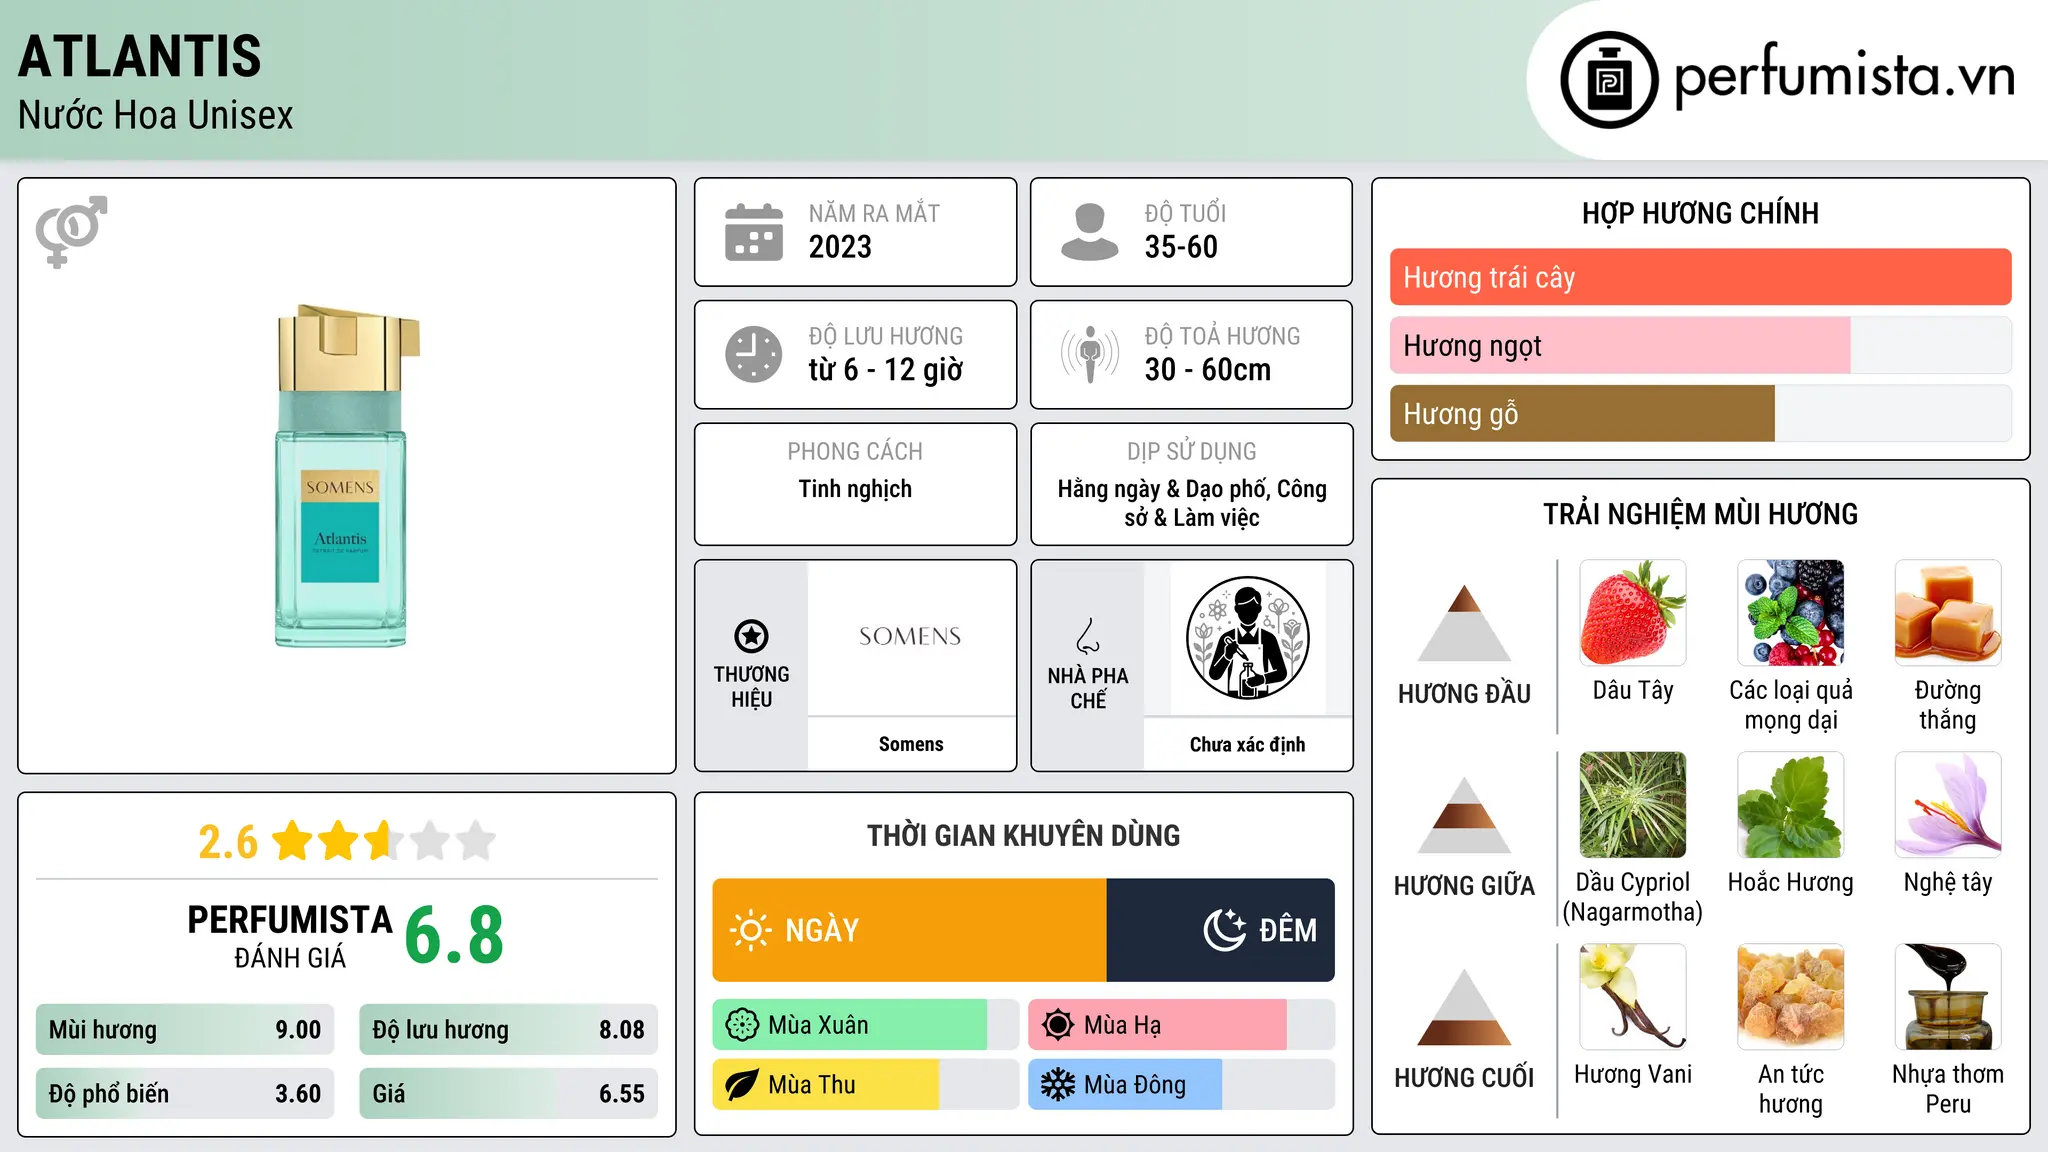Click the star badge icon above Thương hiệu
This screenshot has height=1152, width=2048.
coord(751,636)
